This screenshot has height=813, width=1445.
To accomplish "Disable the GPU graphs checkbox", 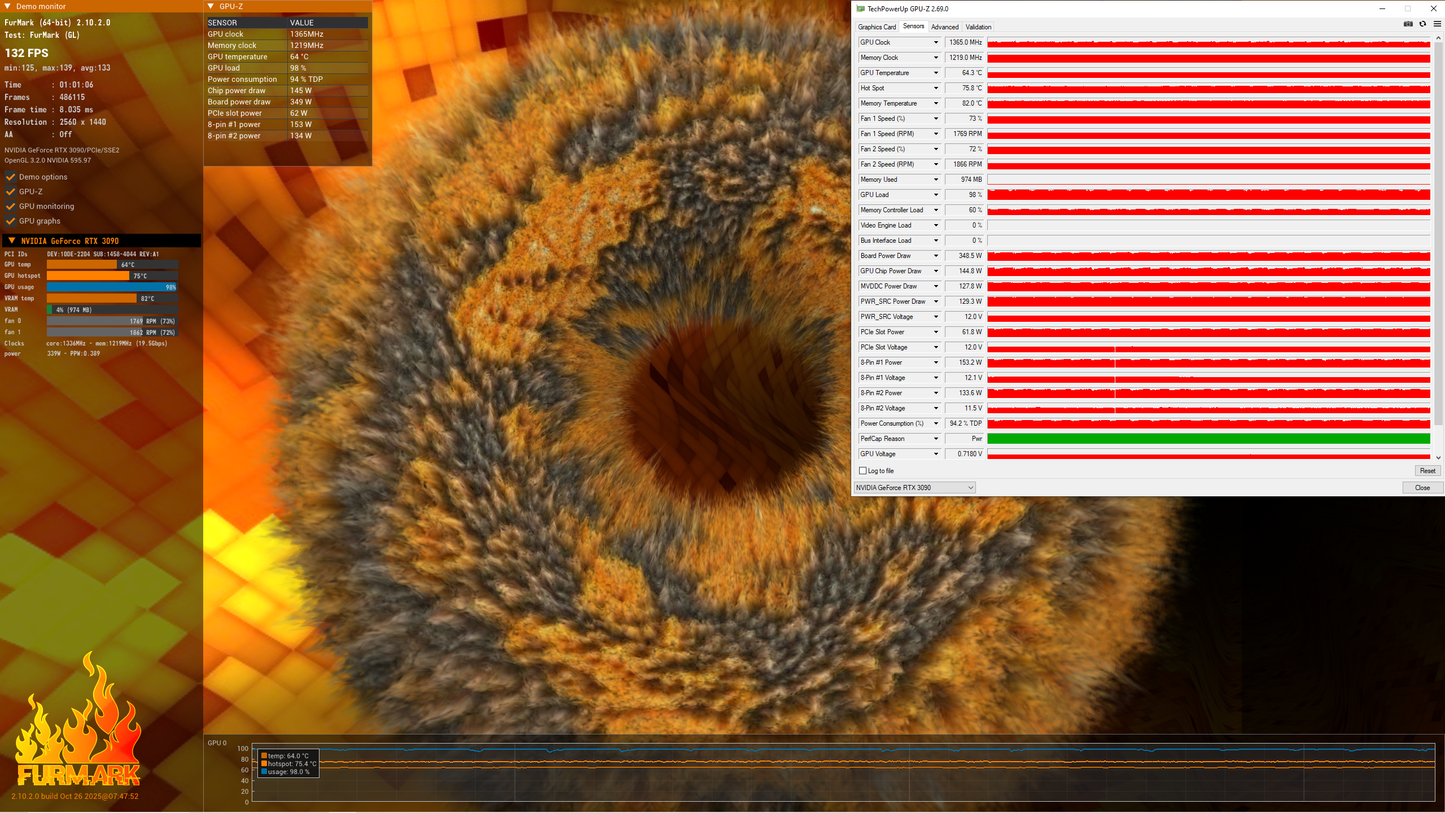I will [x=11, y=221].
